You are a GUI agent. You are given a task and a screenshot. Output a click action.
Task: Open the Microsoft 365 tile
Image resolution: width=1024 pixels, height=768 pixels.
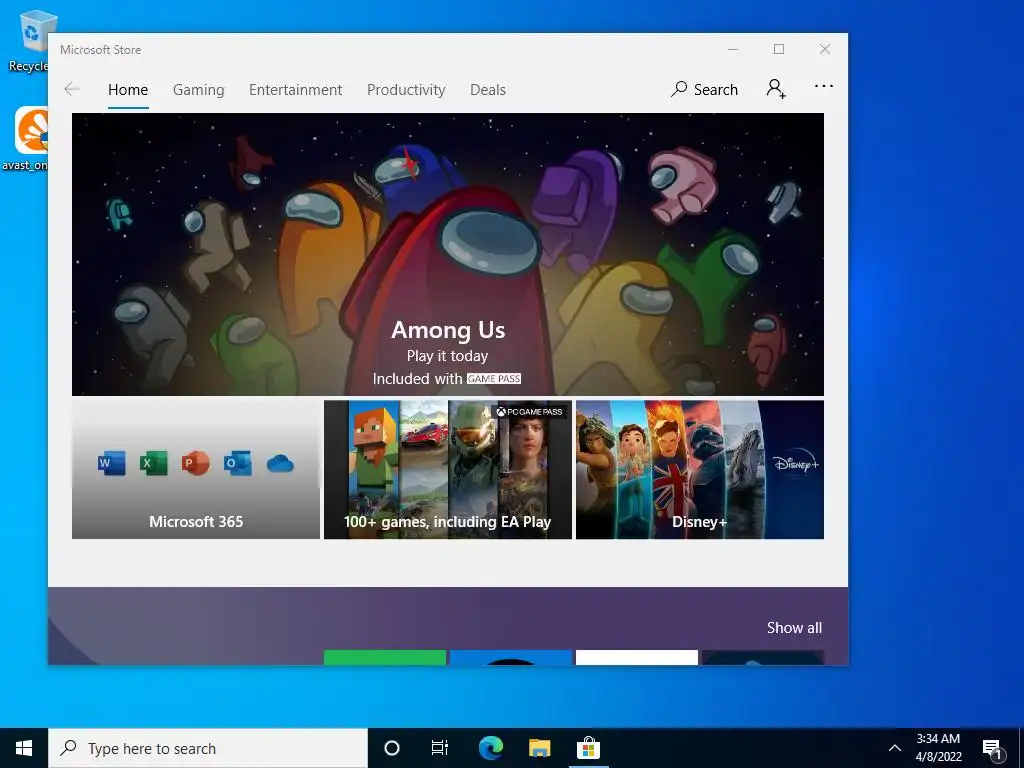coord(196,470)
